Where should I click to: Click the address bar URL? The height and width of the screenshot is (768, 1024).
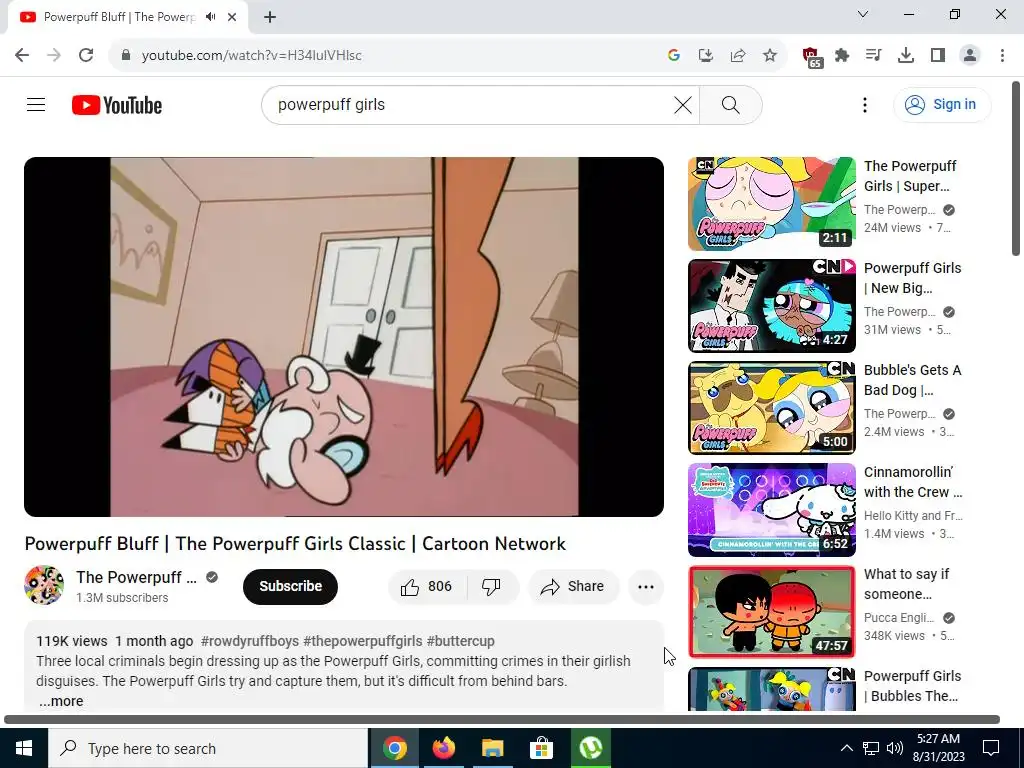pos(251,55)
